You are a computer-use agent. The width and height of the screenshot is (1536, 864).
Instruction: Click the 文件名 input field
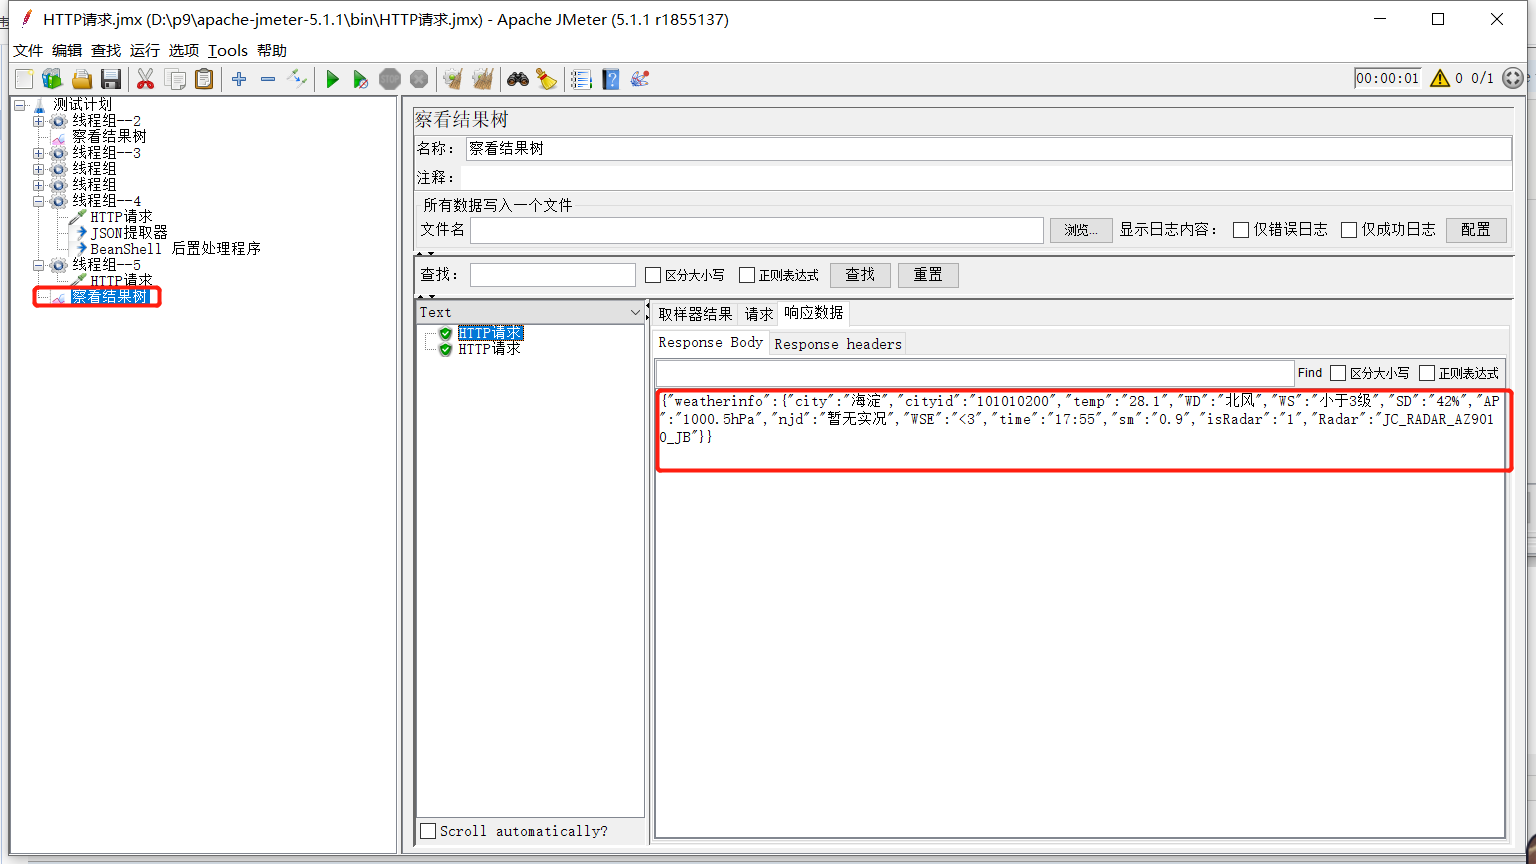point(757,230)
